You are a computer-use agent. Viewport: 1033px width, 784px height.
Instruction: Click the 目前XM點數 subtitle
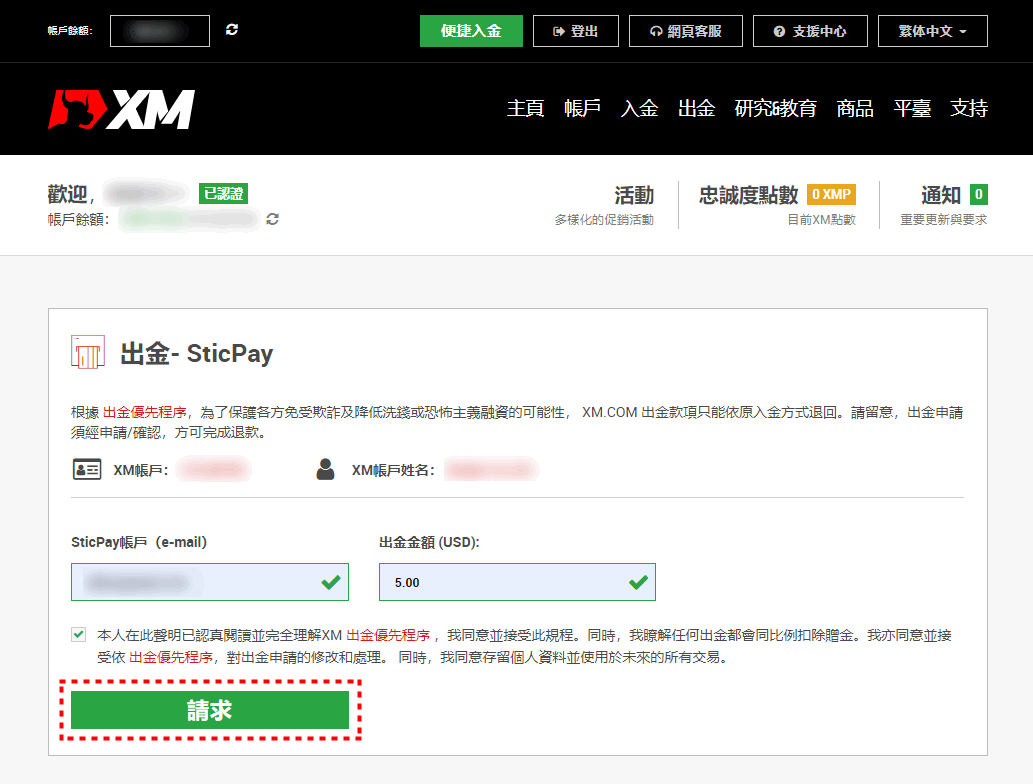[x=822, y=220]
